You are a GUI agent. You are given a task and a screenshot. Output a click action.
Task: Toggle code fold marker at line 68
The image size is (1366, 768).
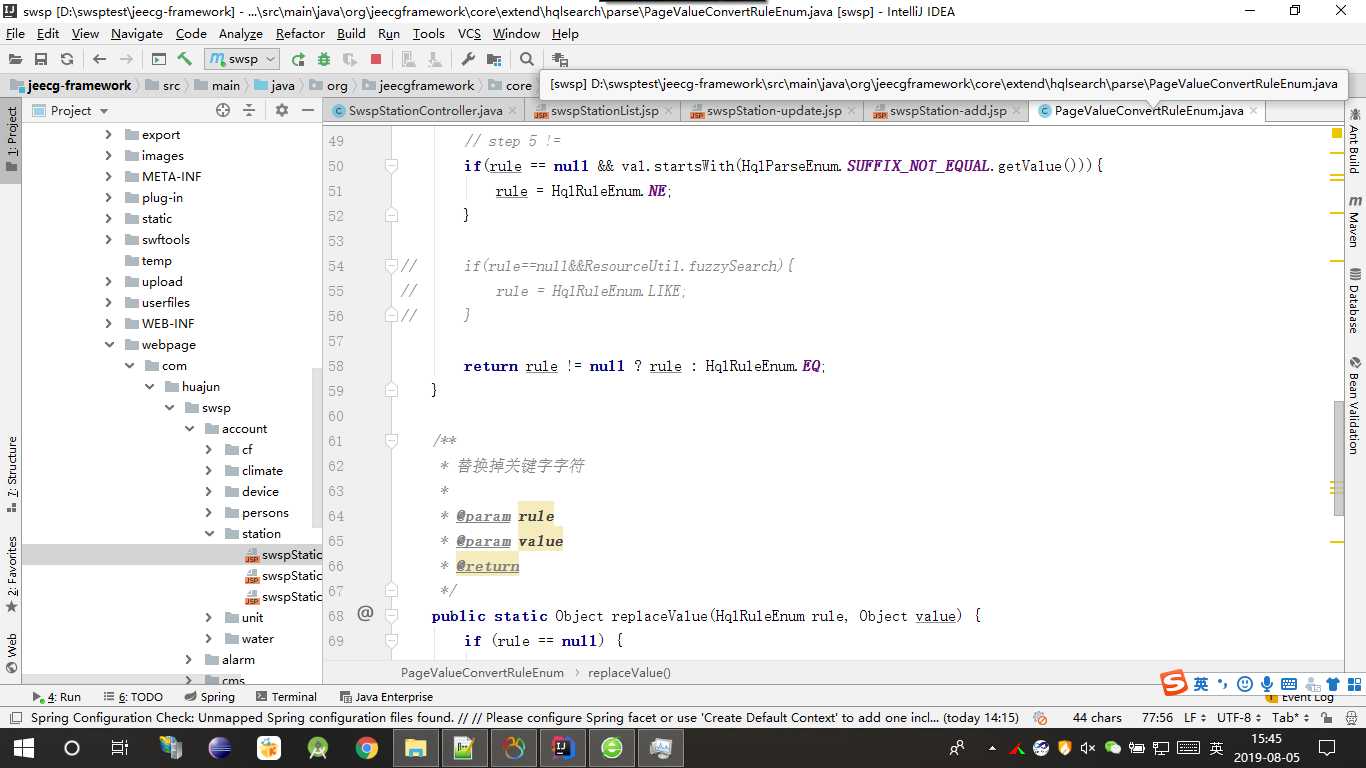click(x=392, y=615)
